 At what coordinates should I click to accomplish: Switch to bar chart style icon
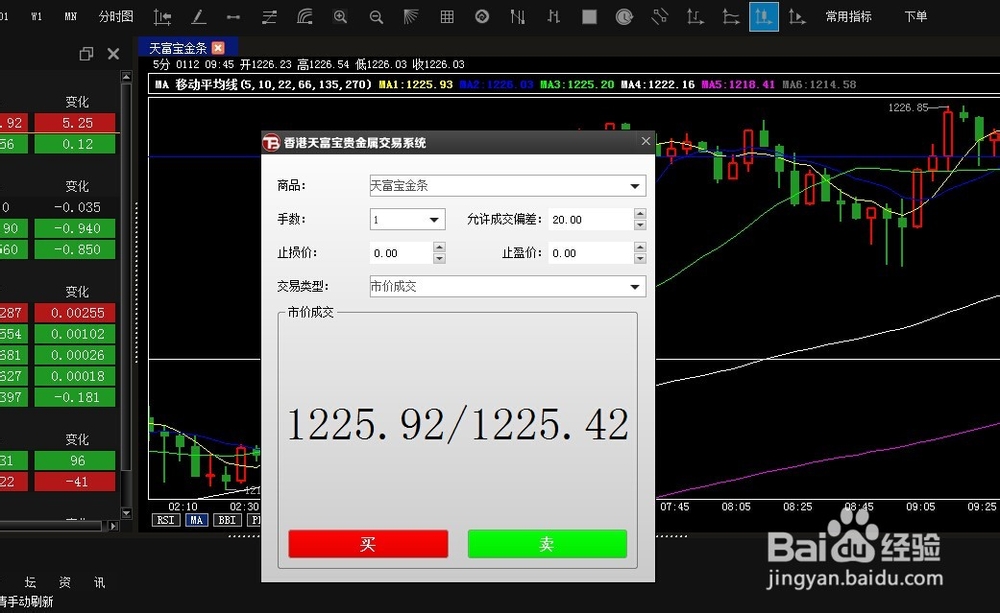pos(518,17)
